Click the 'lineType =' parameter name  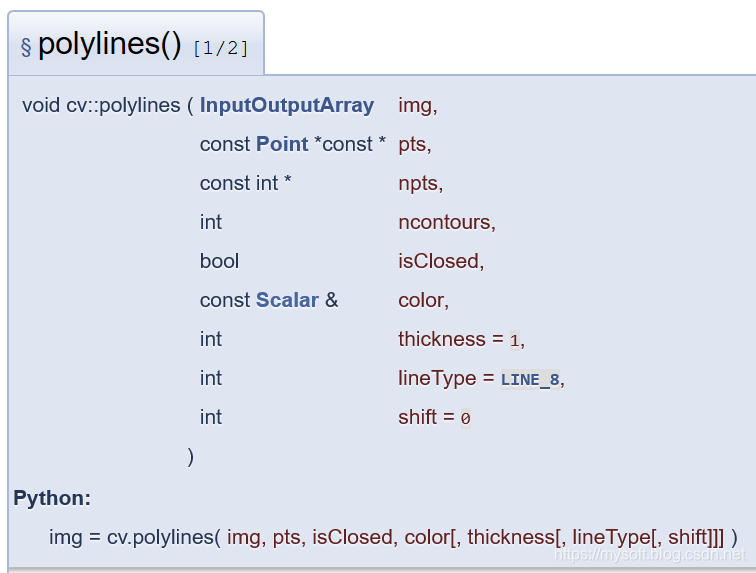(446, 378)
